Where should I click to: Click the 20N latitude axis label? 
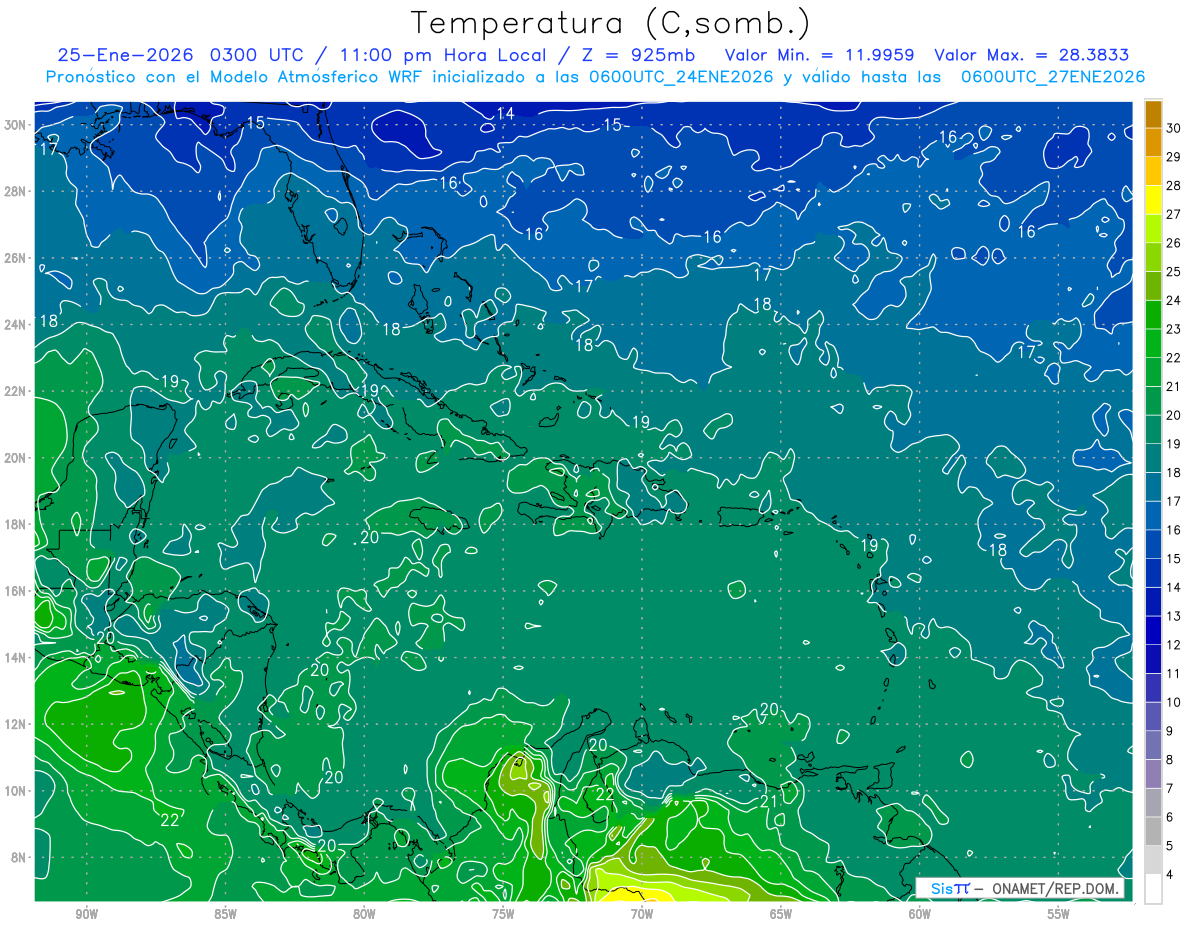click(15, 458)
